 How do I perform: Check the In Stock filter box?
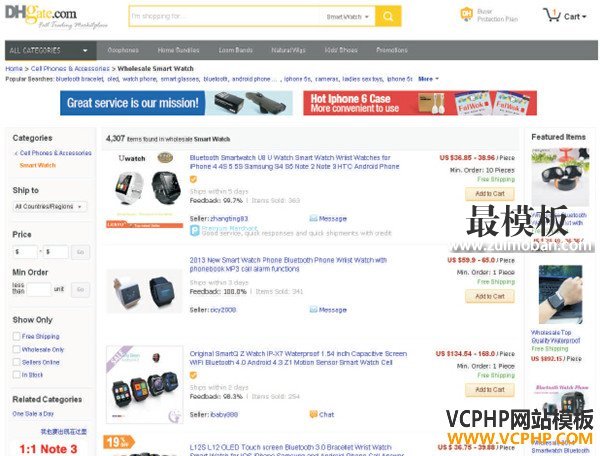(16, 375)
